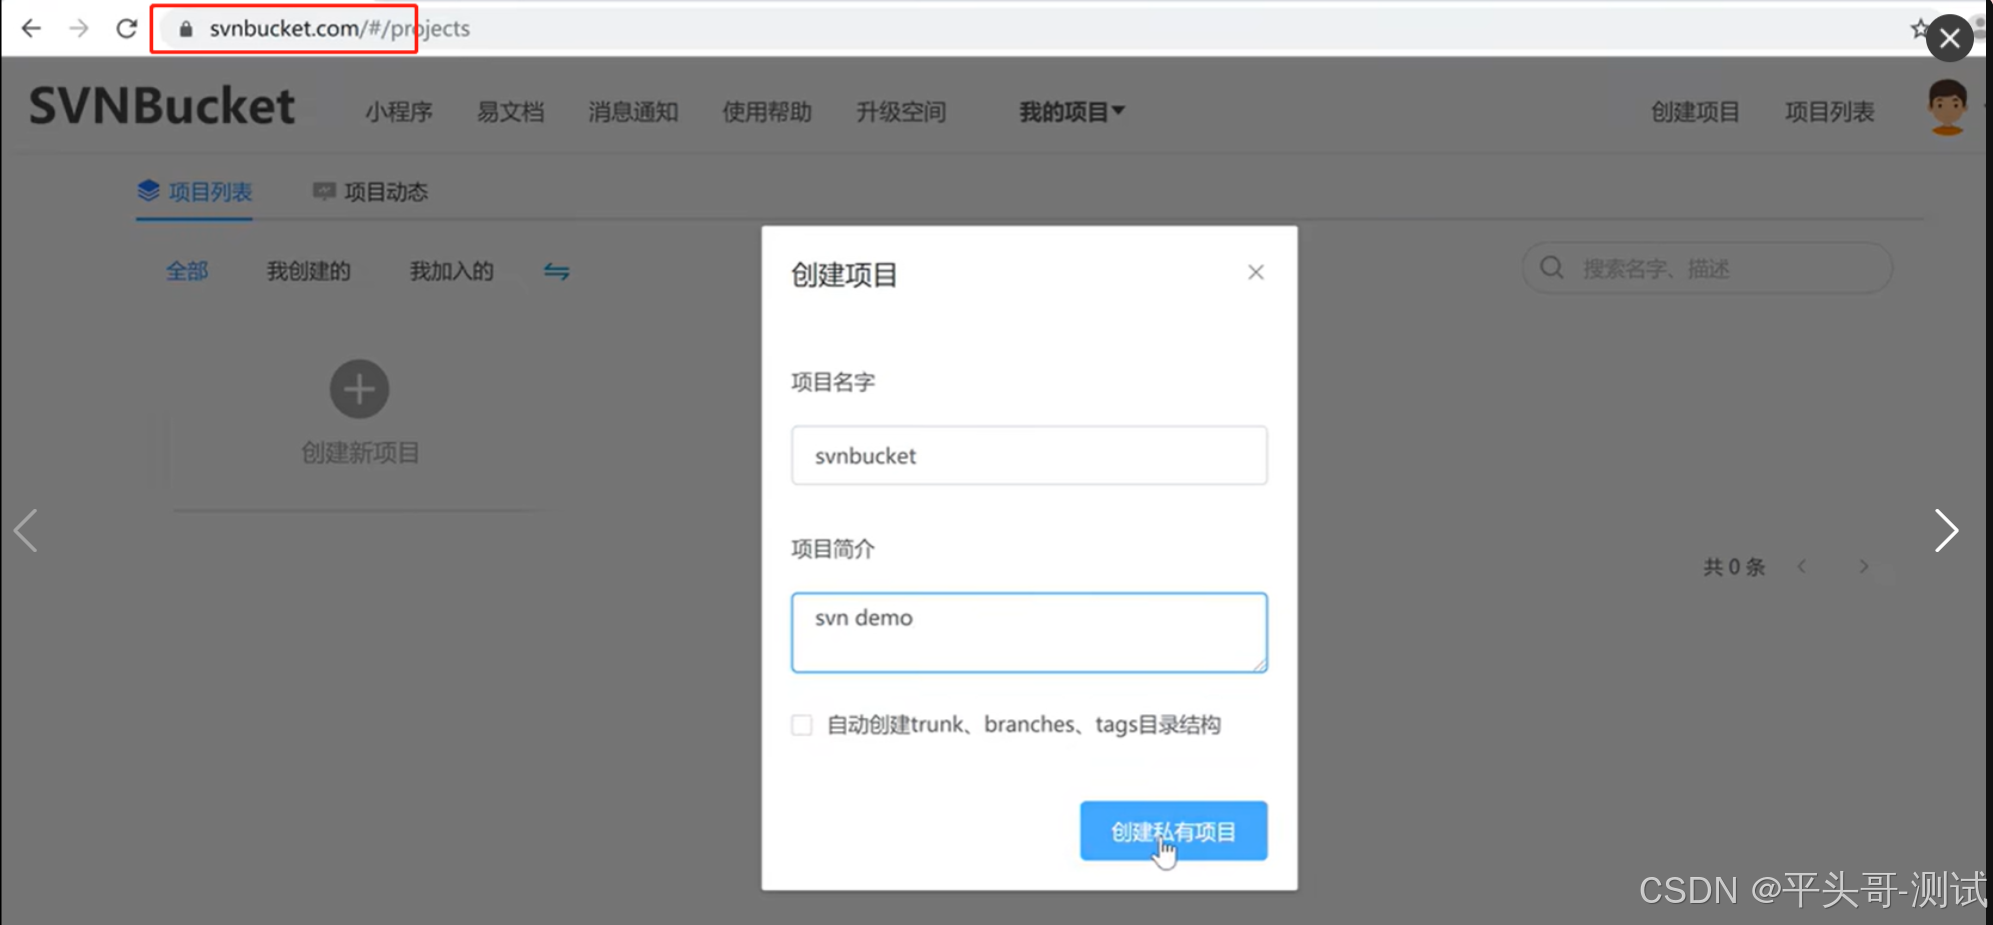Open the 使用帮助 menu item

pos(767,112)
